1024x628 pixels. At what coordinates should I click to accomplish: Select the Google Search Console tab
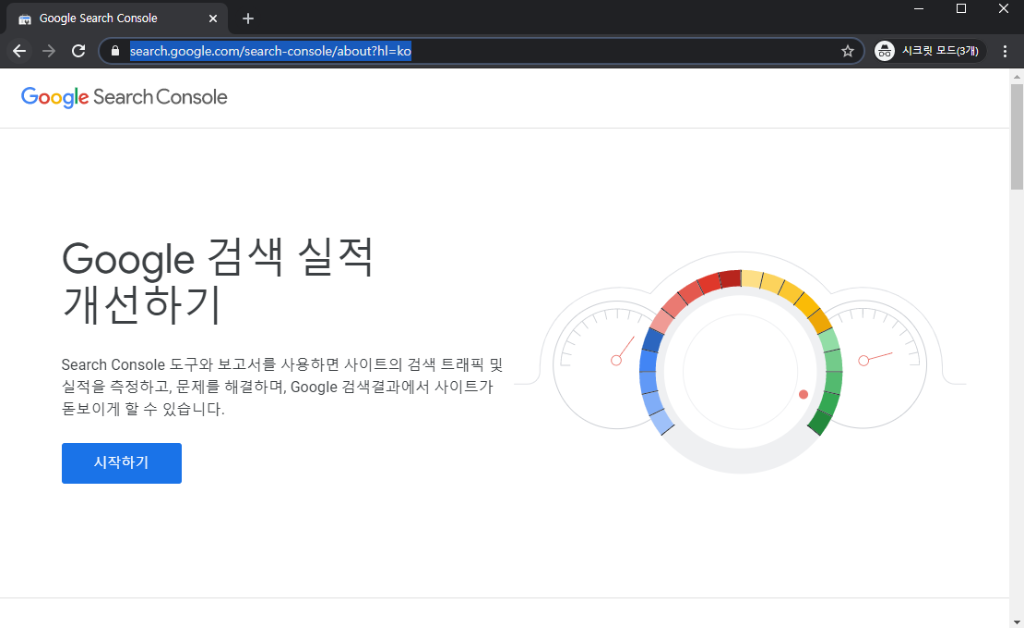point(117,18)
